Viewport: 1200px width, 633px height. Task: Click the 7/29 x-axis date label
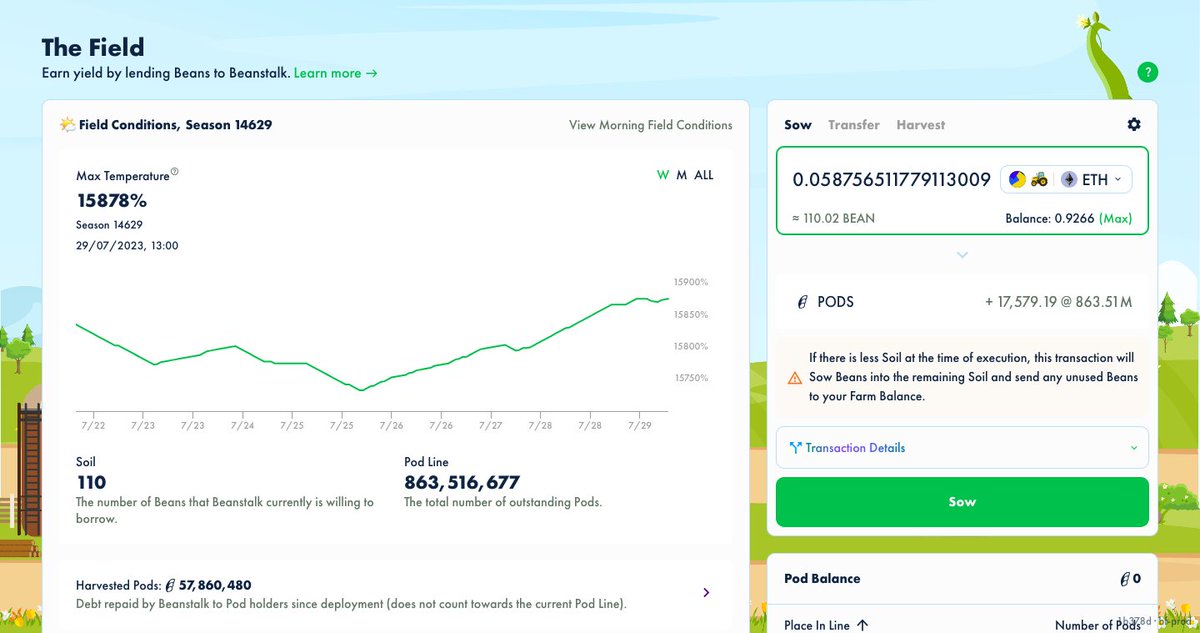(640, 425)
